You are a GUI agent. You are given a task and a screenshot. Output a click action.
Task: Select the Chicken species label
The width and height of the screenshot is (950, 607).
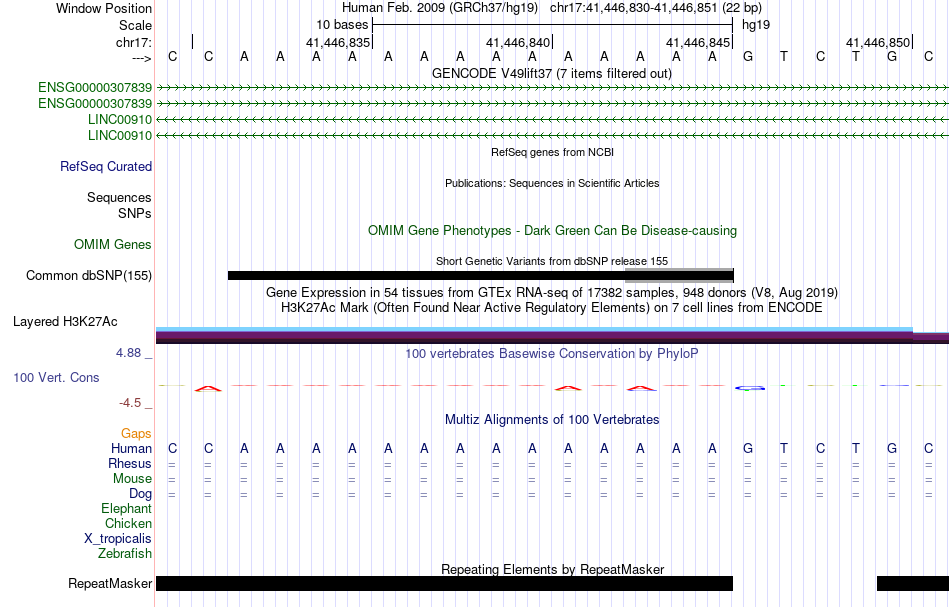click(128, 524)
